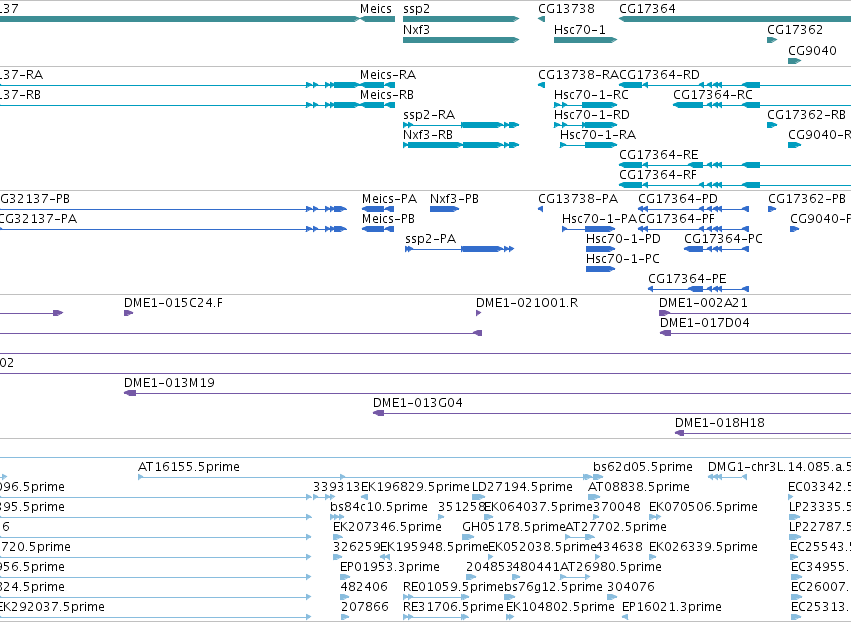Click the Meics-RA transcript label
The height and width of the screenshot is (622, 851).
click(x=388, y=74)
